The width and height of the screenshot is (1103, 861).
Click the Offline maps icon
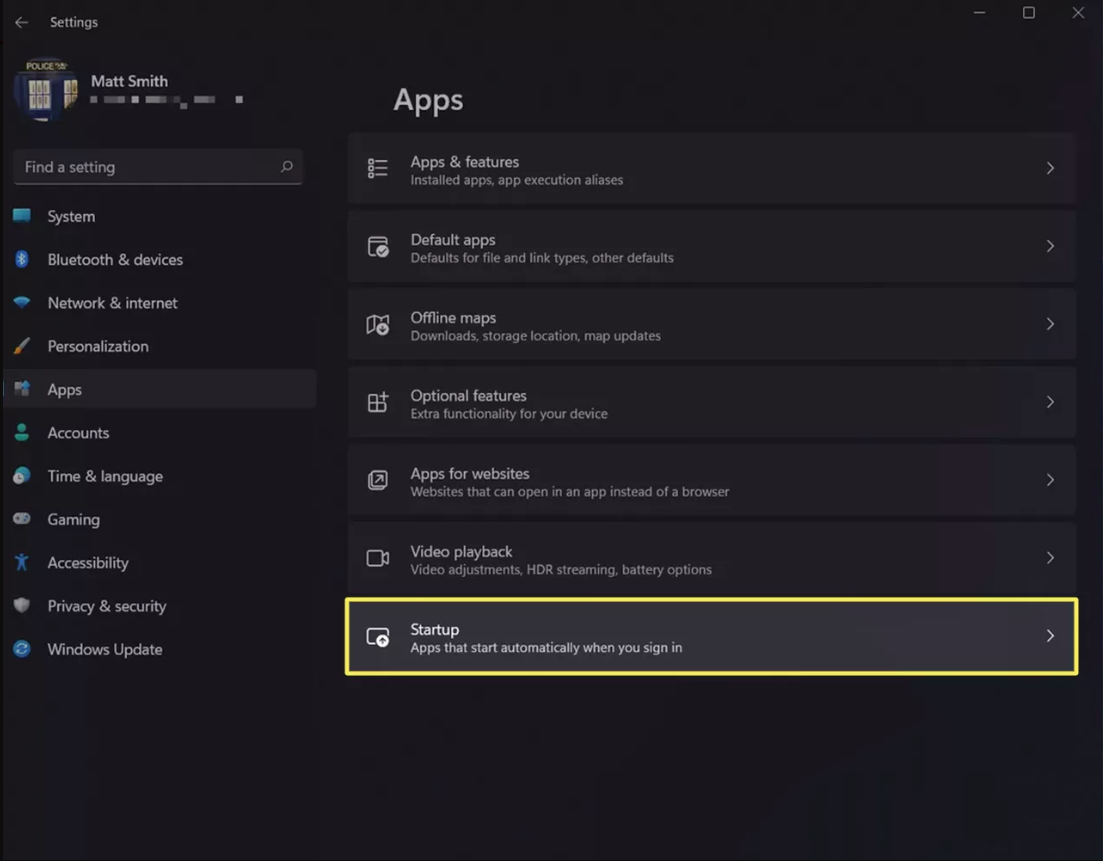(378, 324)
